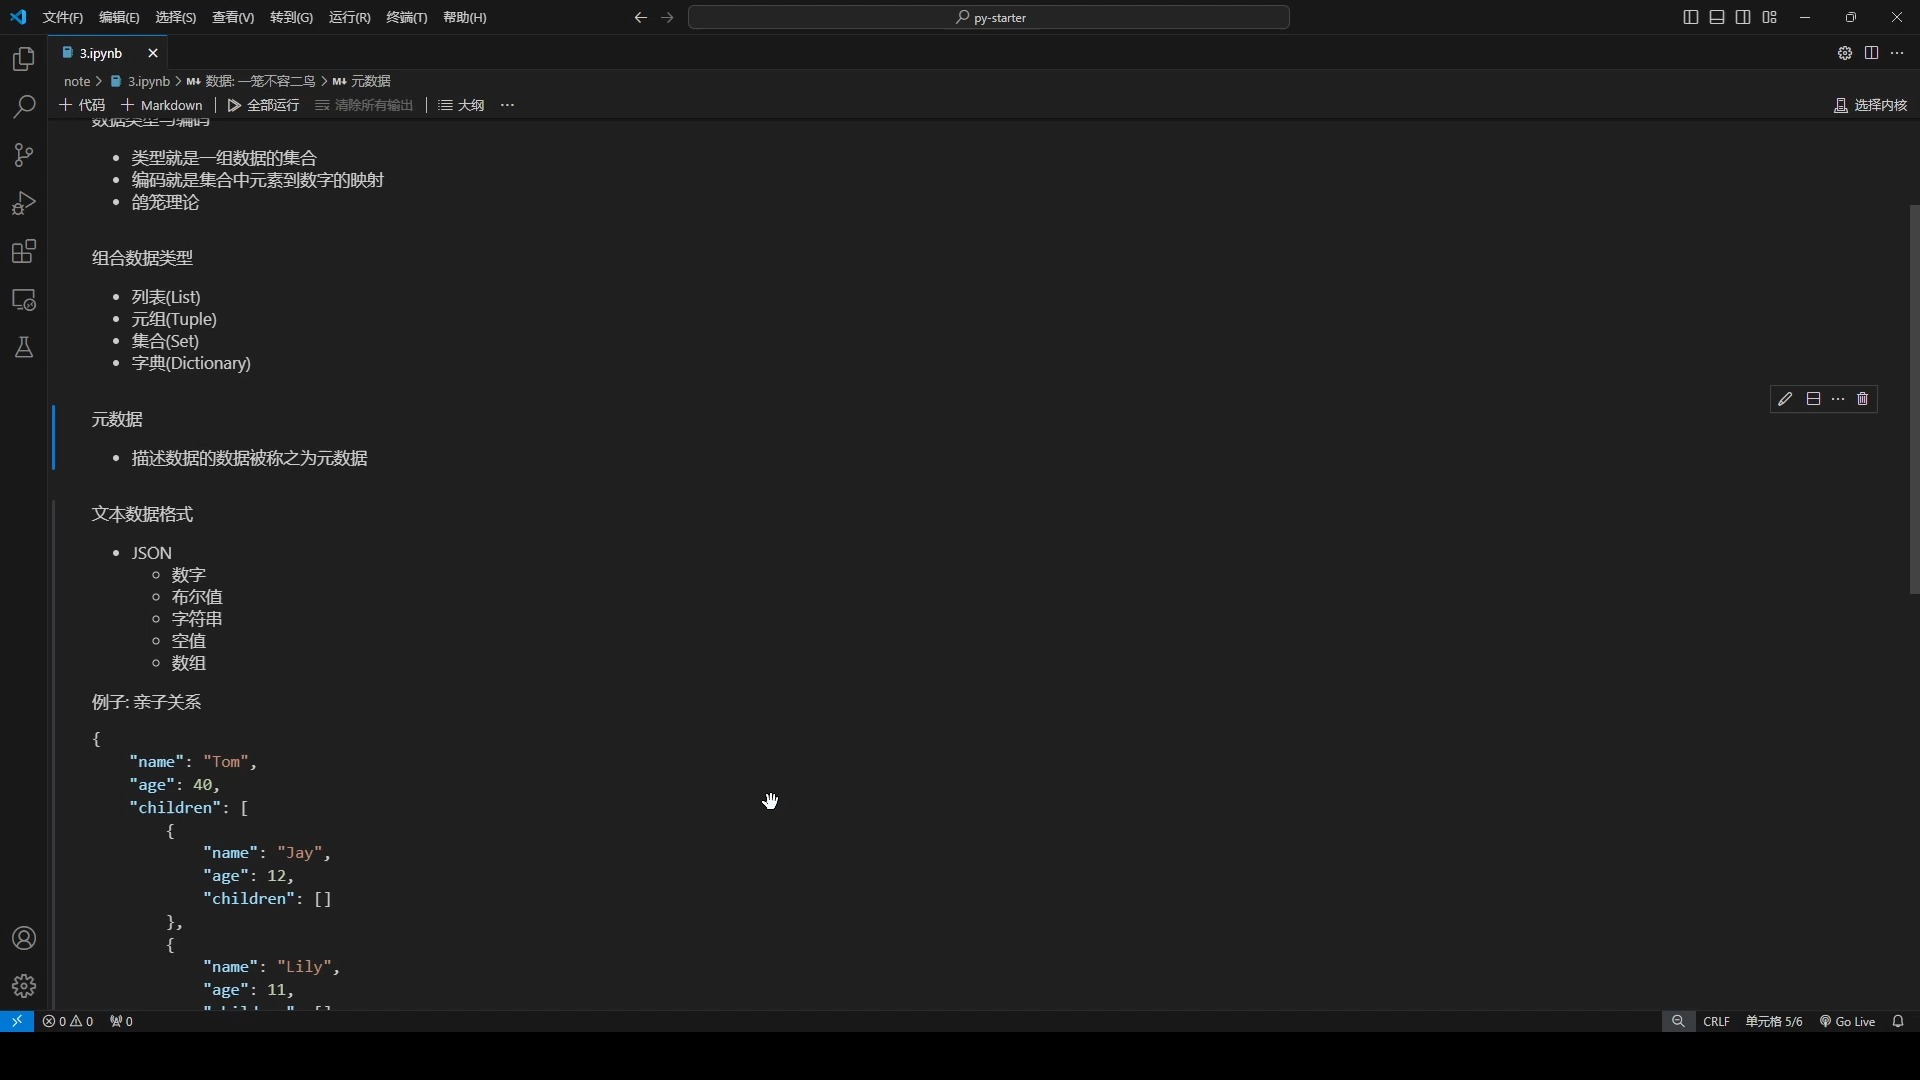Add a new code cell with 代码

tap(82, 105)
